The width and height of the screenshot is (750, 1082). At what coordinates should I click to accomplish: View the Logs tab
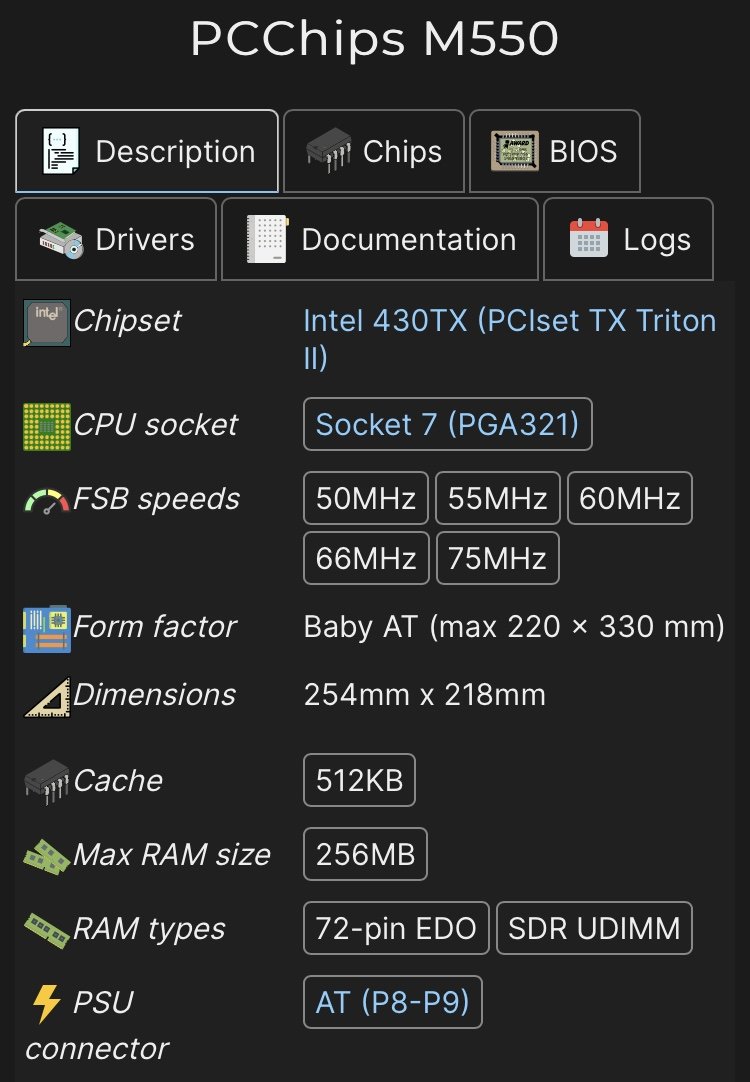(x=628, y=240)
